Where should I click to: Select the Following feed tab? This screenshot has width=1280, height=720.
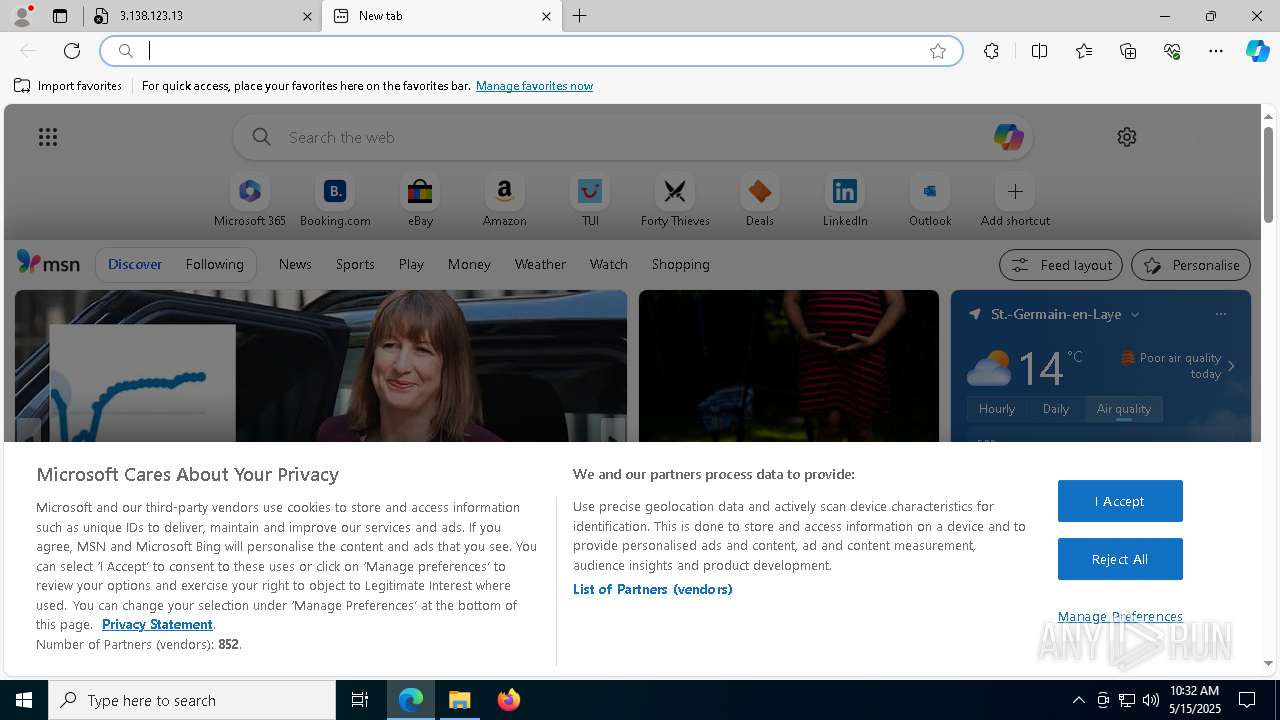tap(214, 264)
